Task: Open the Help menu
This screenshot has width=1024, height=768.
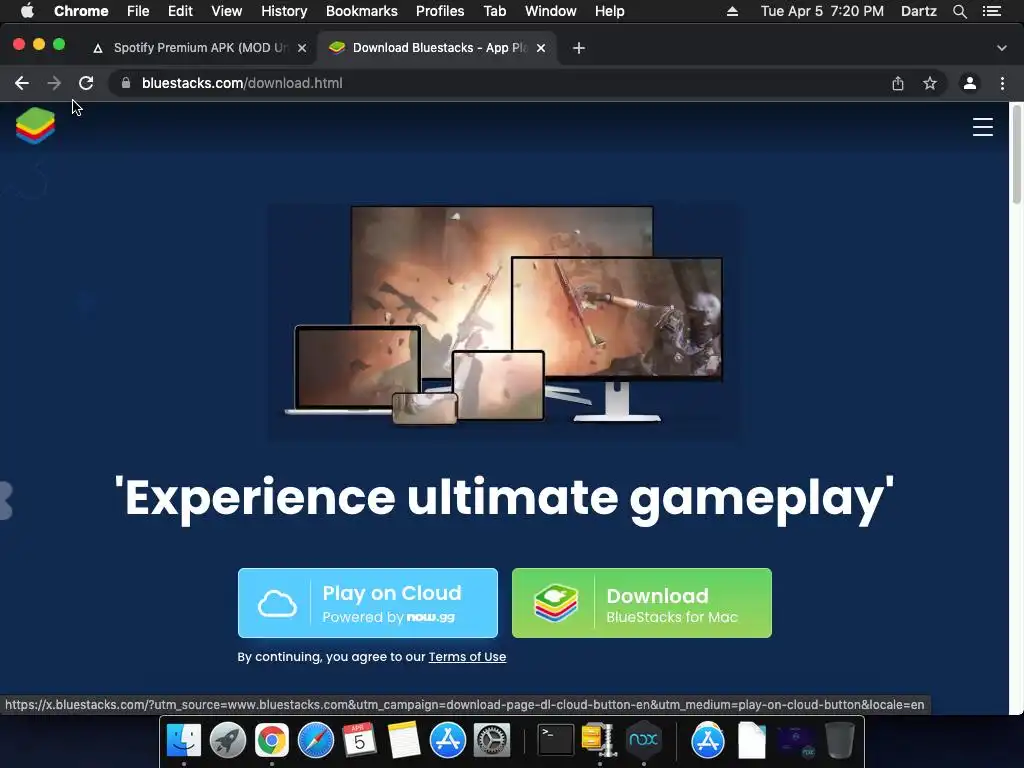Action: [x=609, y=11]
